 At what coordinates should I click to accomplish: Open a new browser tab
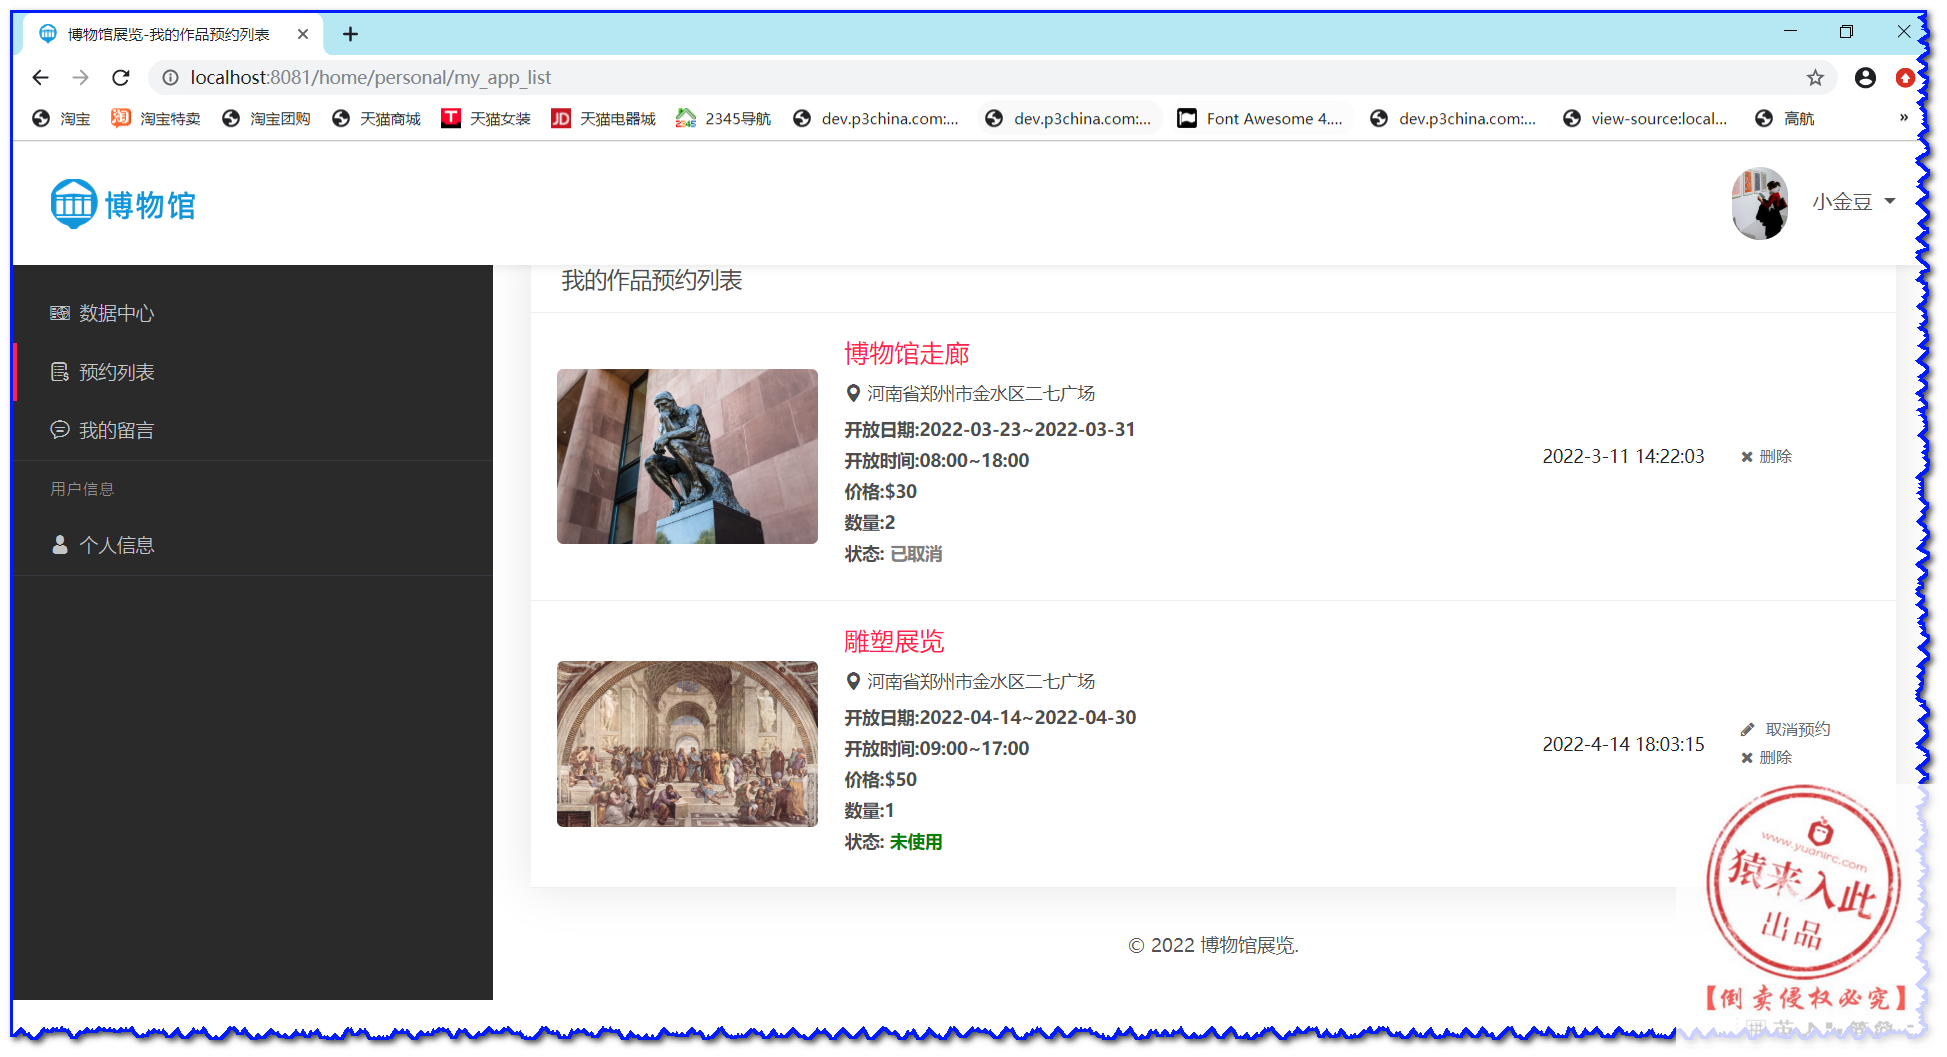pyautogui.click(x=350, y=34)
